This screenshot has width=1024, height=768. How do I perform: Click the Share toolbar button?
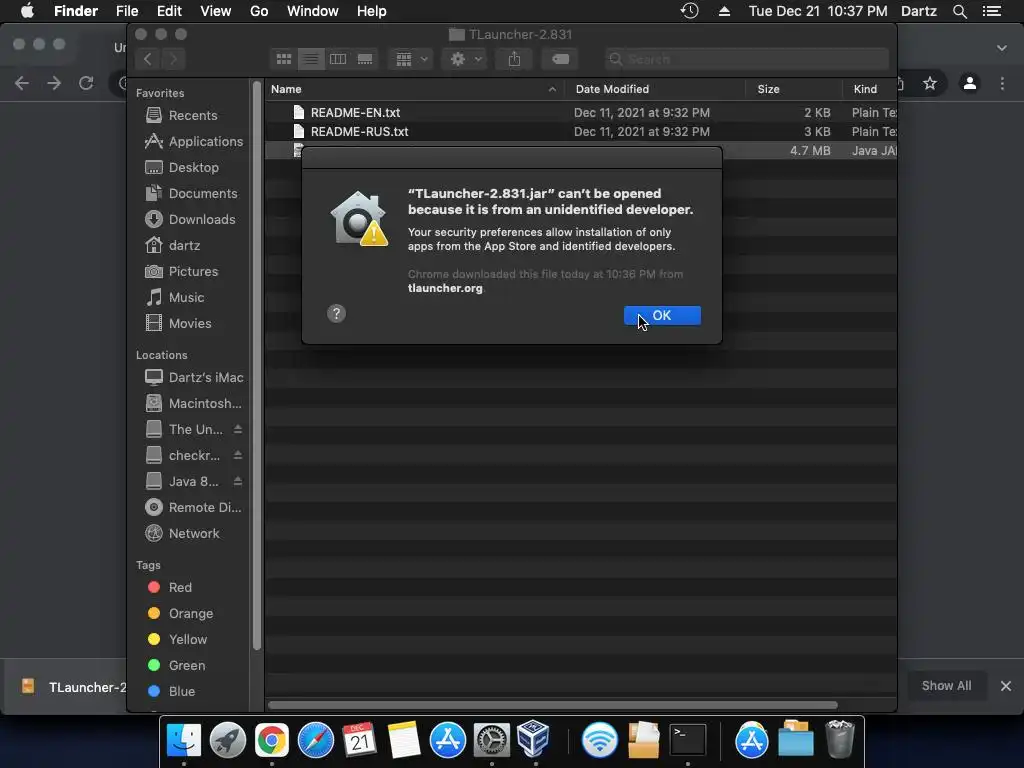(515, 59)
